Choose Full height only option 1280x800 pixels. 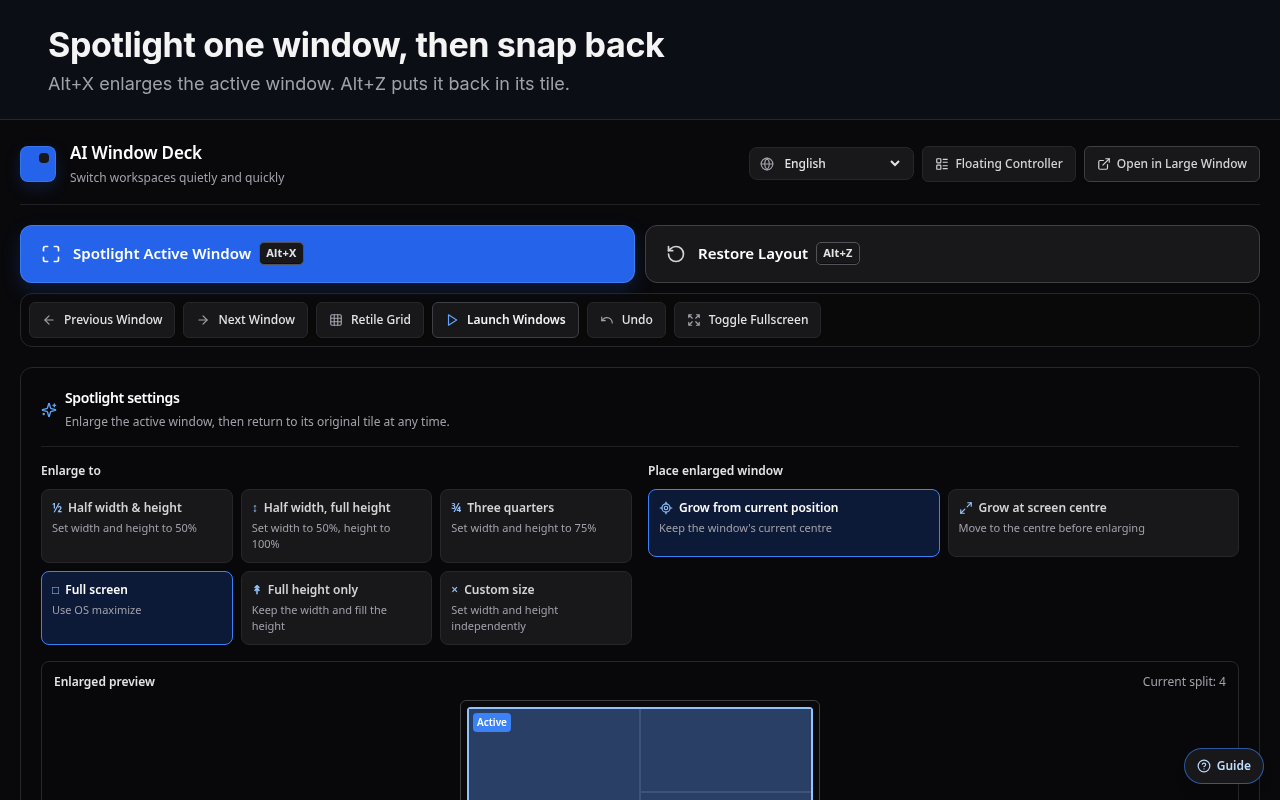[336, 608]
